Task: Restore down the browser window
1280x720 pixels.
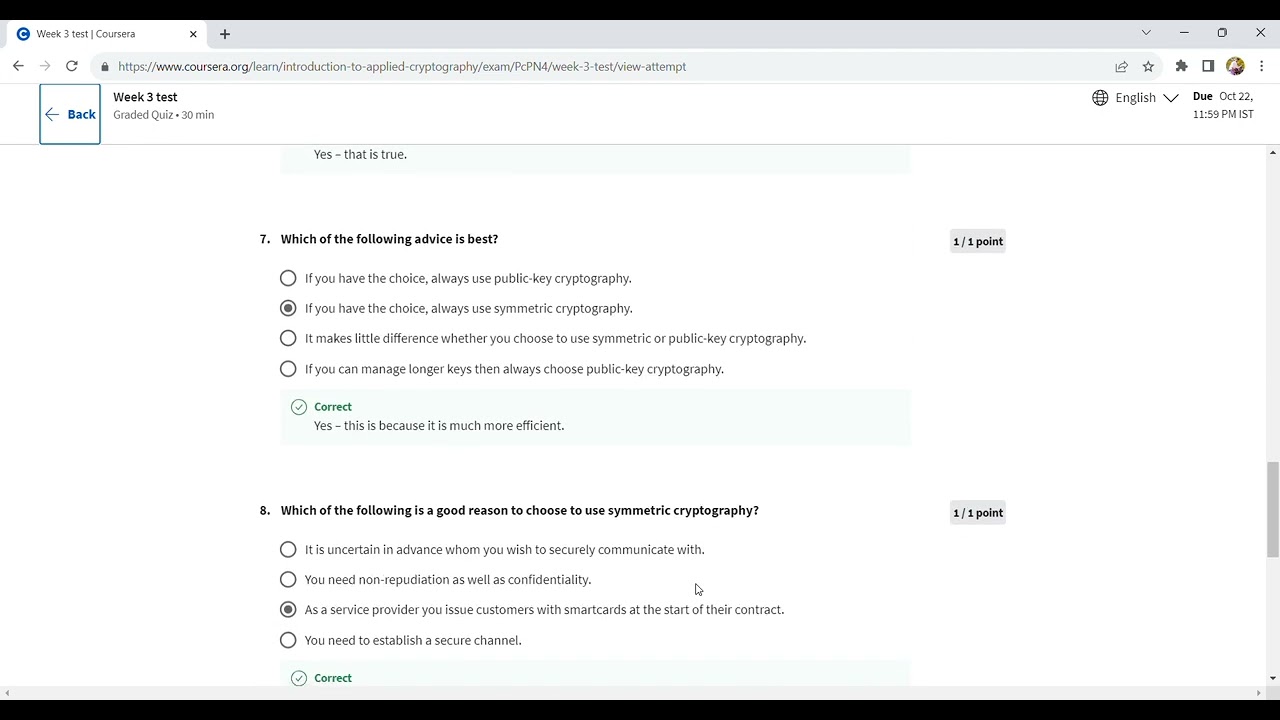Action: [1222, 33]
